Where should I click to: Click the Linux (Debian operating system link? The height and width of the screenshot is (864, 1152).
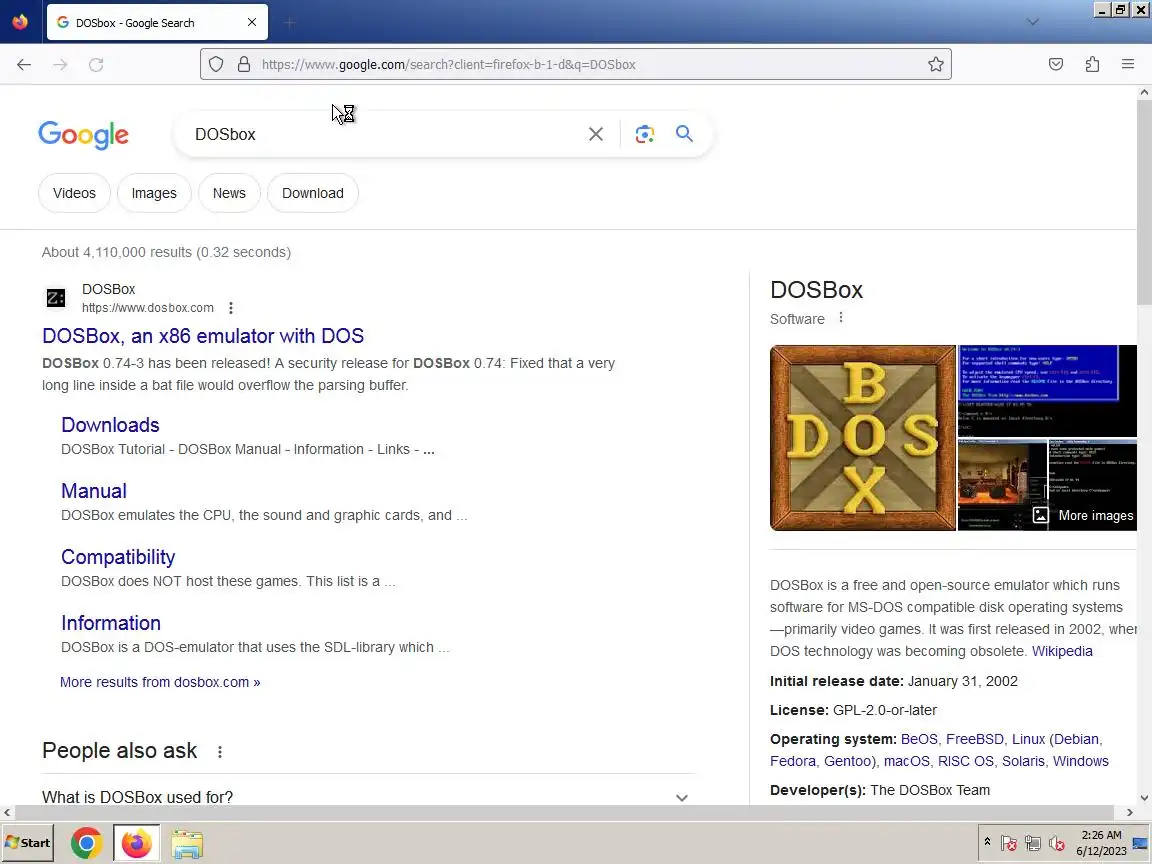(x=1056, y=739)
